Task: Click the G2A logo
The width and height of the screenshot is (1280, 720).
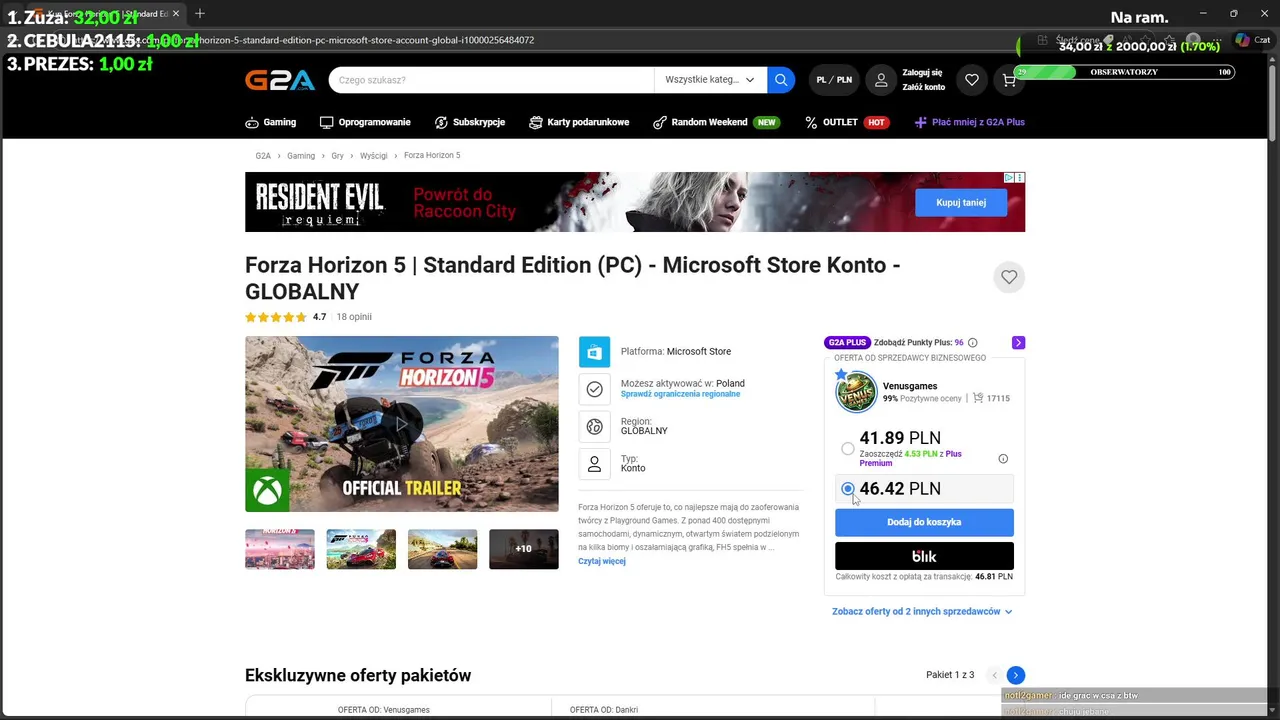Action: click(279, 80)
